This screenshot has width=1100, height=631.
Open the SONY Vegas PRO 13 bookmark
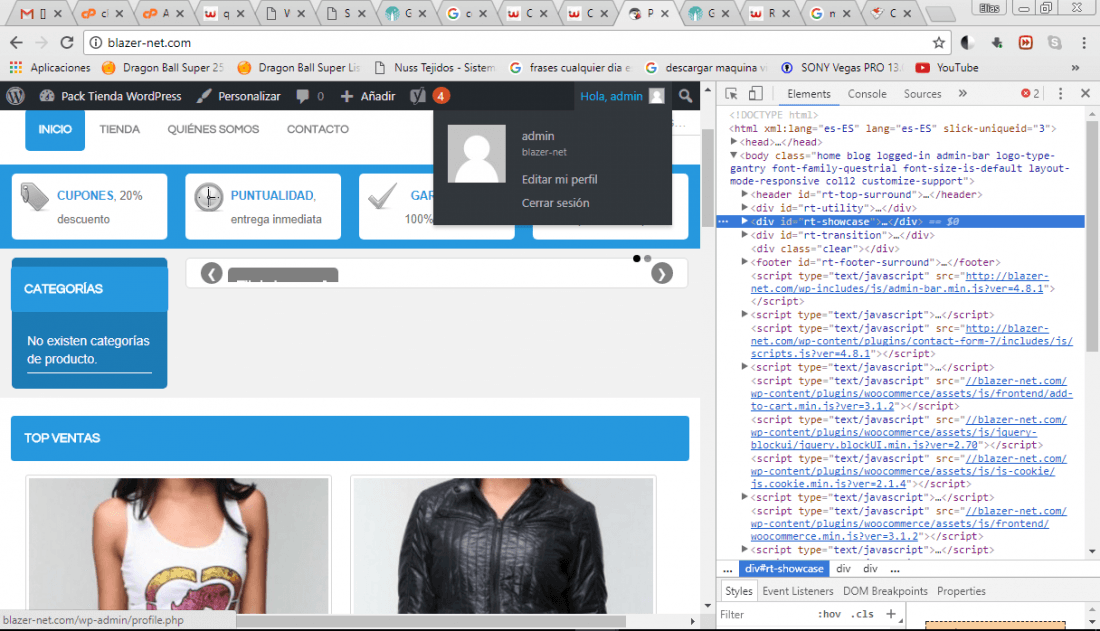coord(840,67)
